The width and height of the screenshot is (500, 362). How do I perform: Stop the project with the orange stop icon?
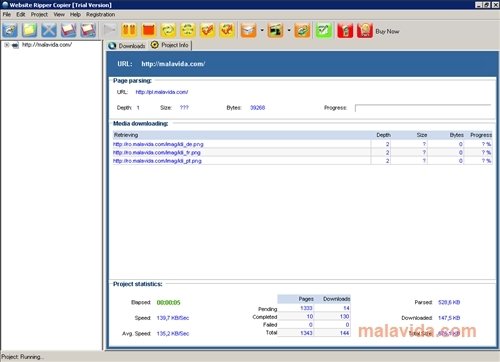(149, 30)
